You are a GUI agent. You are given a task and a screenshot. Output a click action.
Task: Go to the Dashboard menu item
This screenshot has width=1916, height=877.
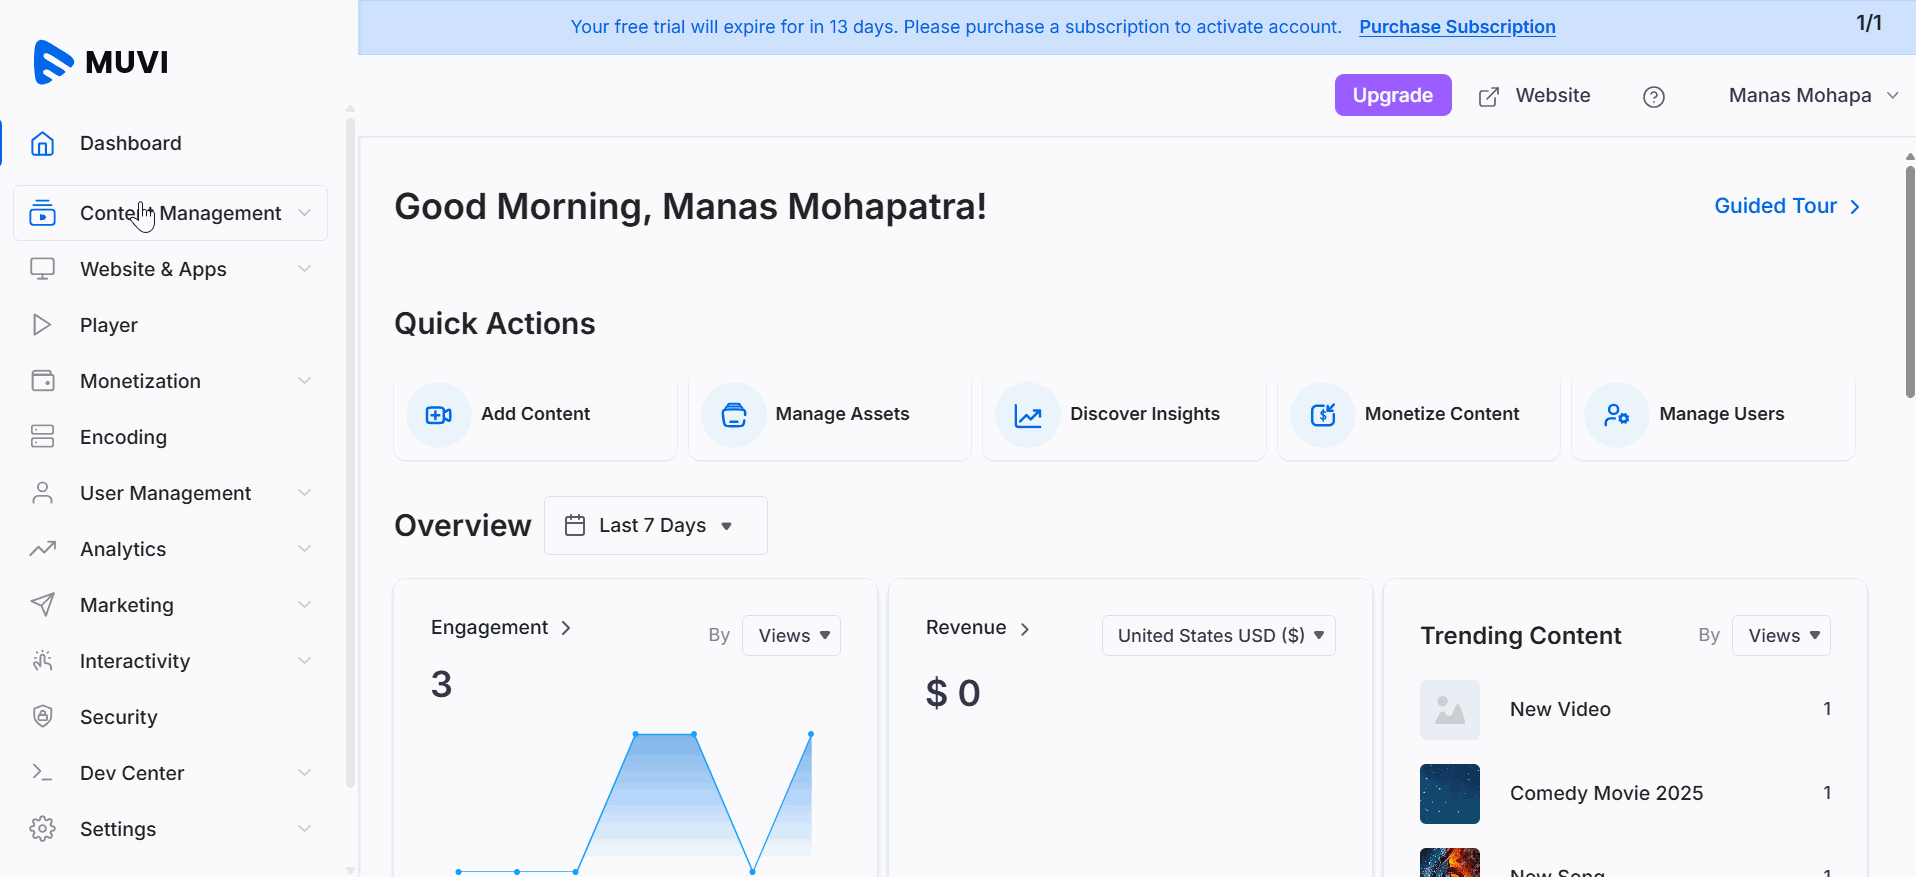tap(131, 143)
